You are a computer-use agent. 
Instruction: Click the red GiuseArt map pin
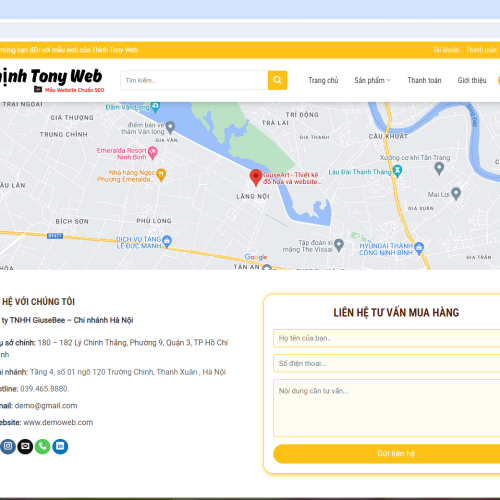pyautogui.click(x=256, y=177)
